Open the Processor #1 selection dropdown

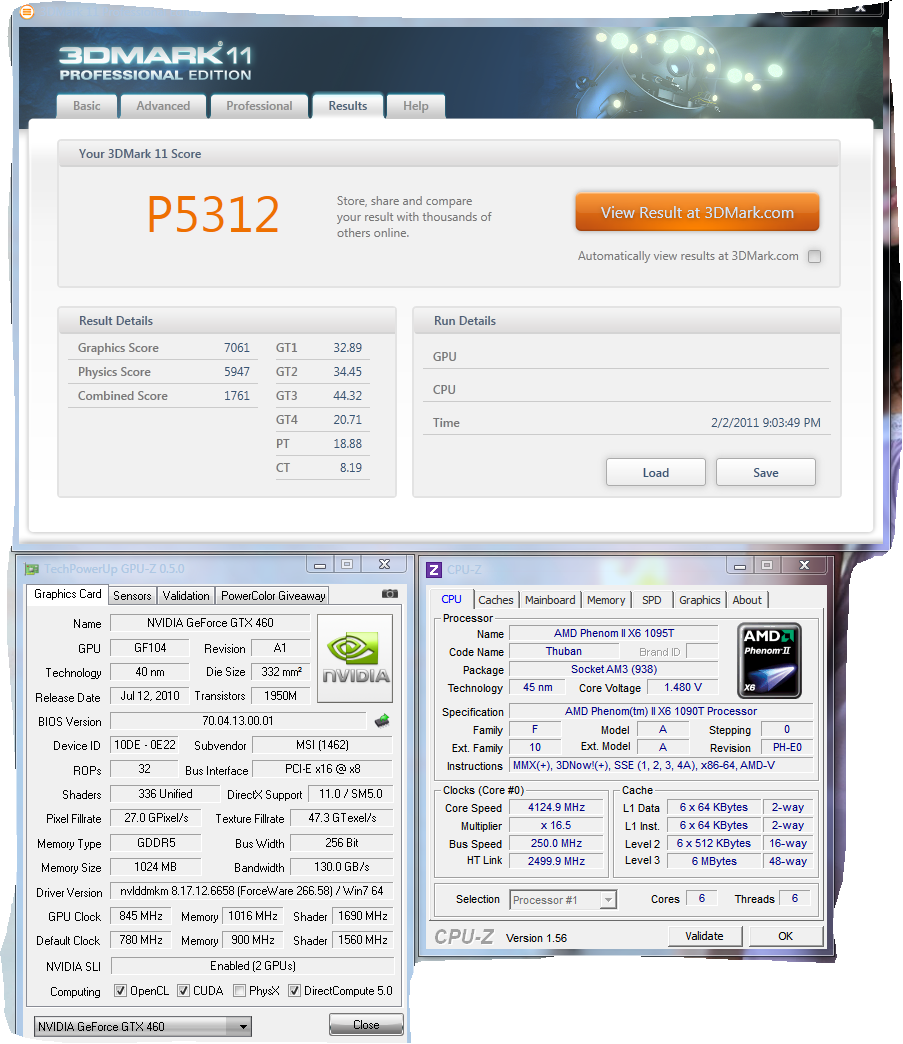pos(563,900)
